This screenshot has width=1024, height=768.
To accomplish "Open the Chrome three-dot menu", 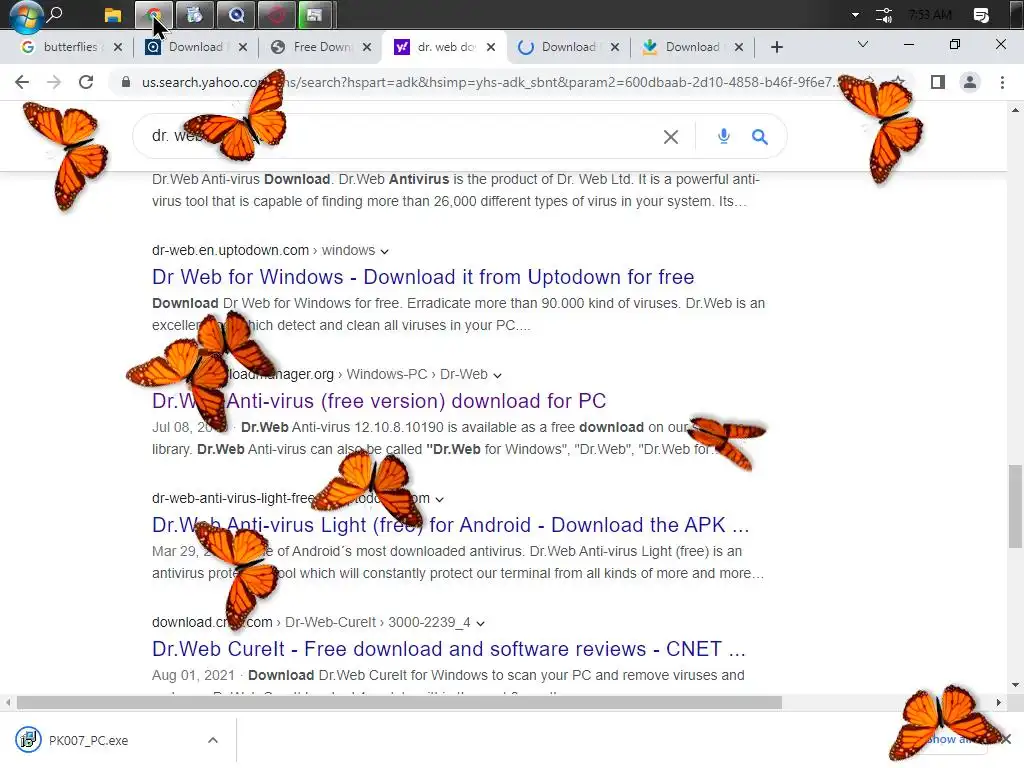I will pyautogui.click(x=1002, y=82).
